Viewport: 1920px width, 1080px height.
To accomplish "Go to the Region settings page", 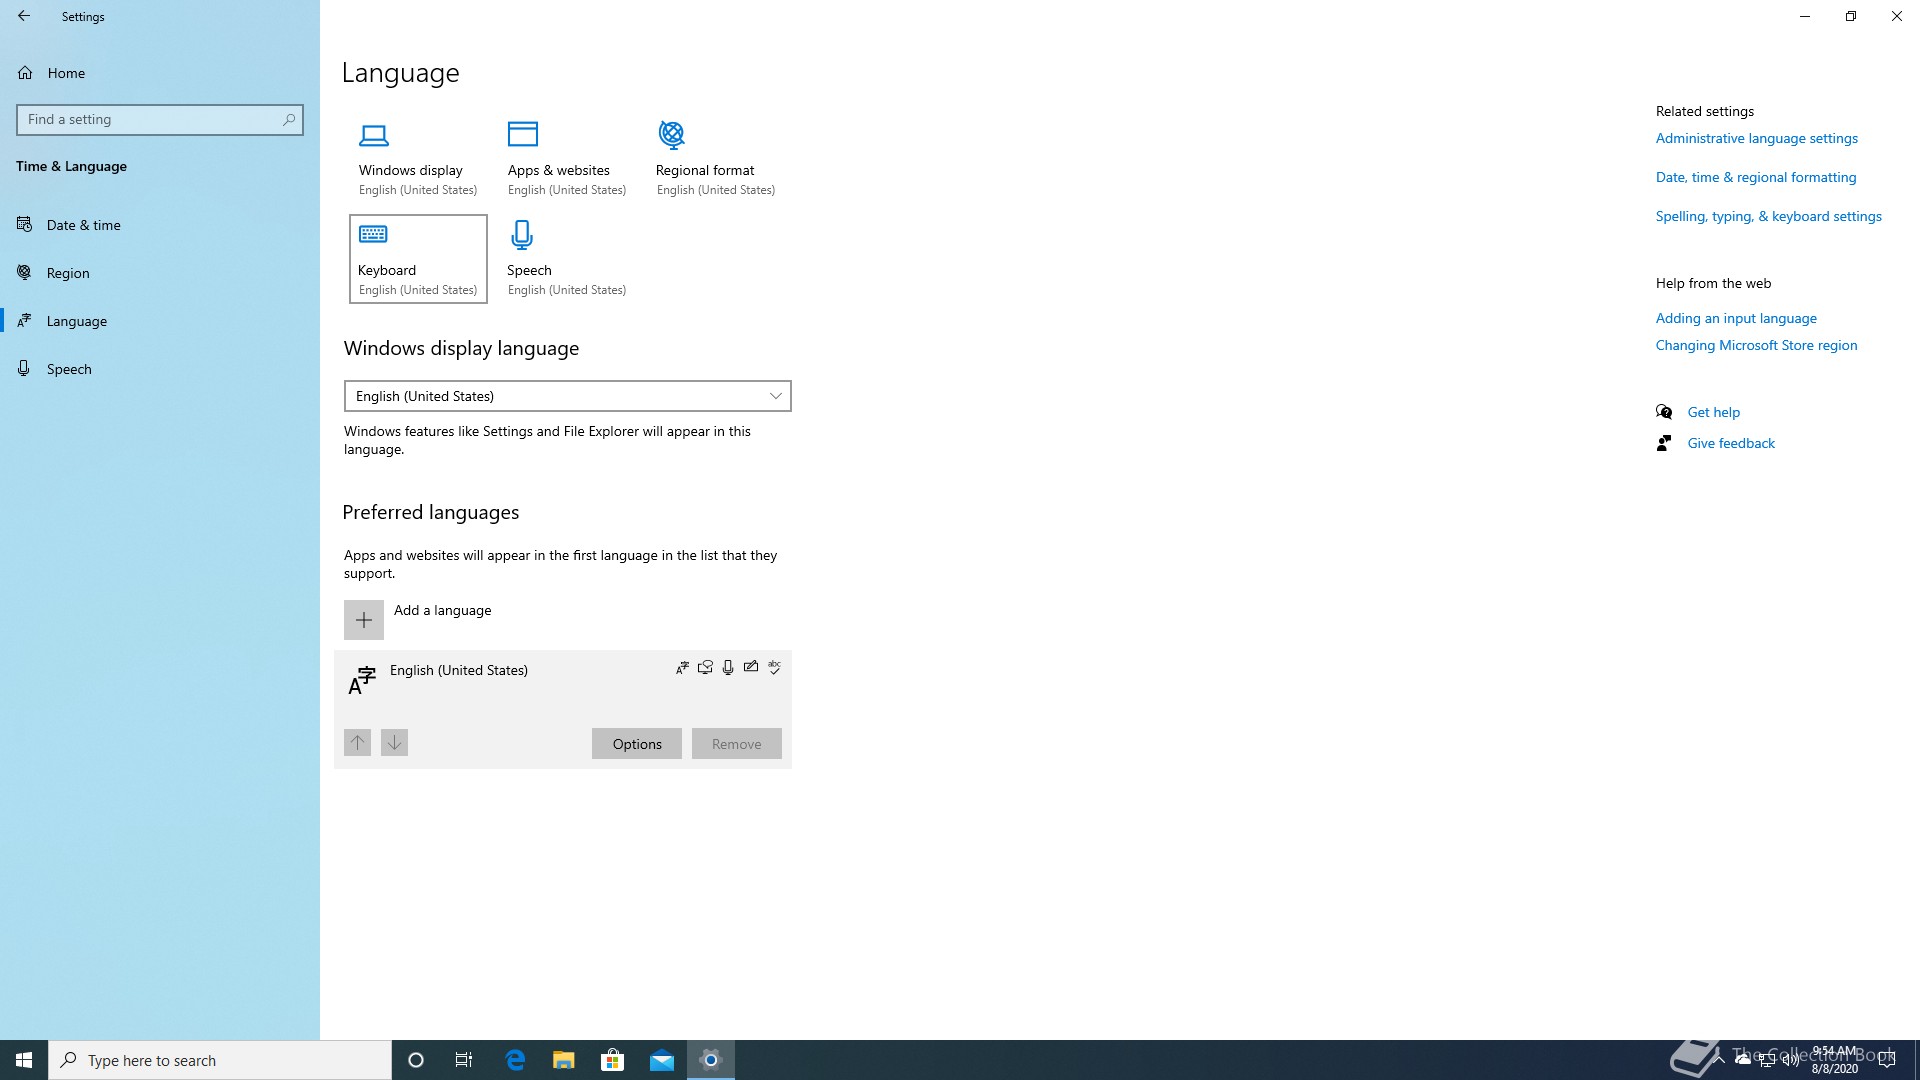I will (x=68, y=273).
